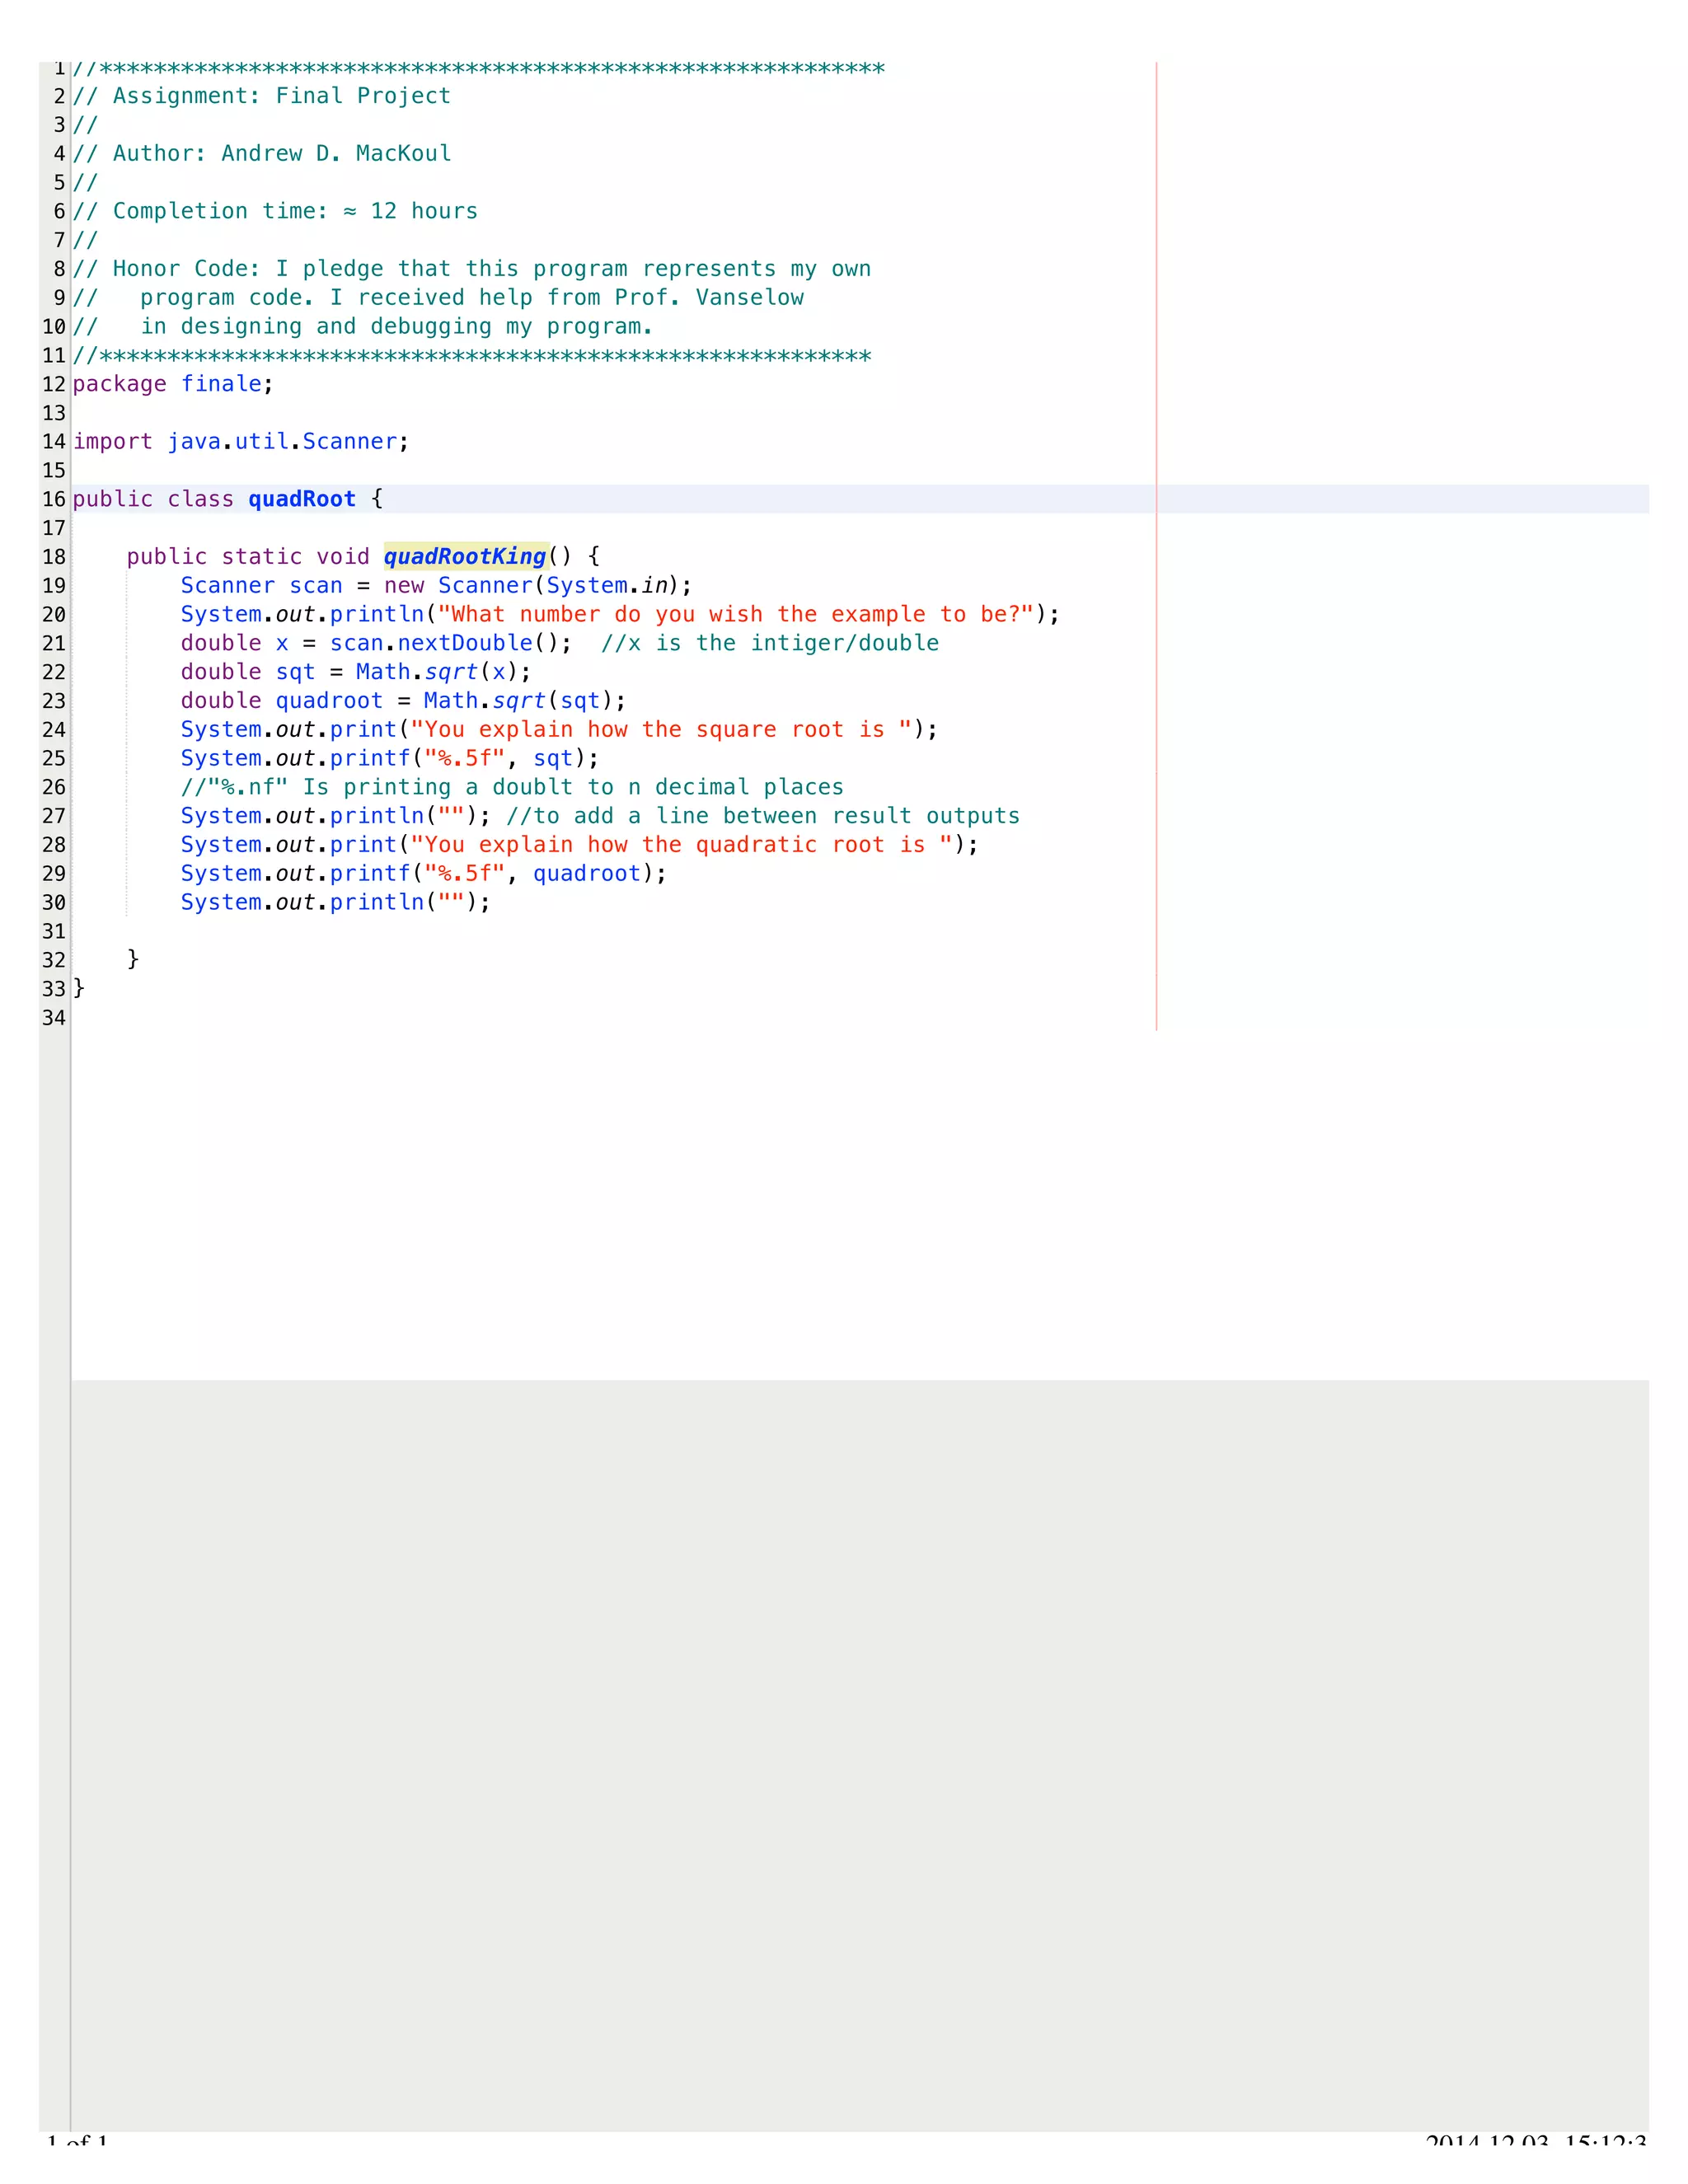Viewport: 1688px width, 2184px height.
Task: Click the 'Completion time: ≈ 12 hours' comment
Action: [x=275, y=211]
